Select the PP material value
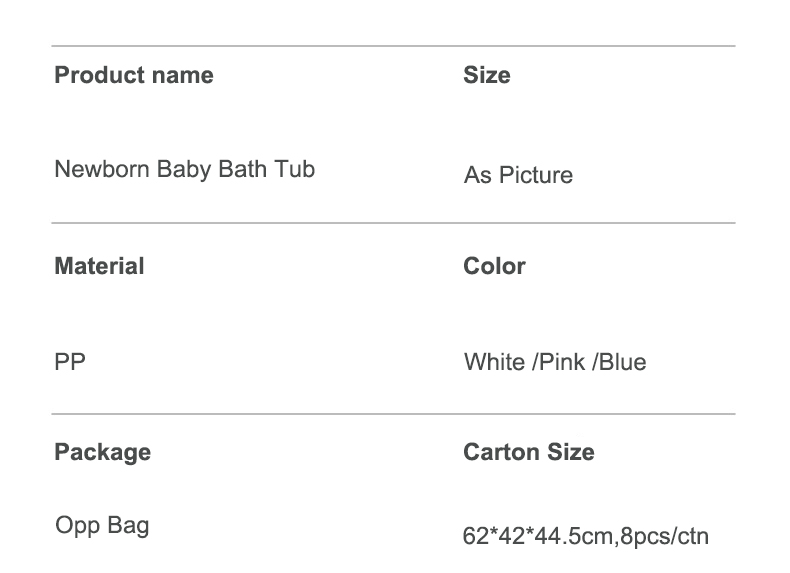This screenshot has height=573, width=790. (70, 362)
